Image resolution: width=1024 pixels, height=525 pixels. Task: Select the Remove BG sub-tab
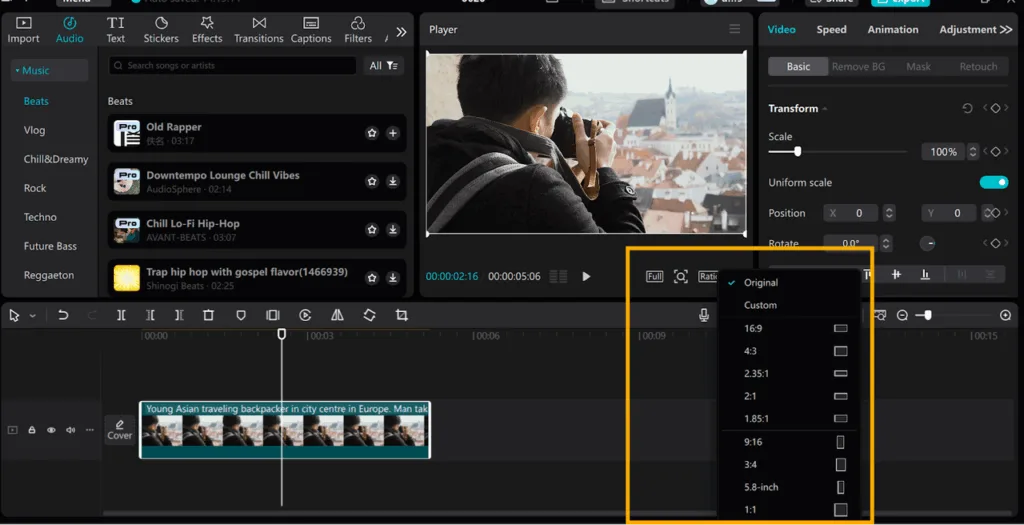[858, 67]
